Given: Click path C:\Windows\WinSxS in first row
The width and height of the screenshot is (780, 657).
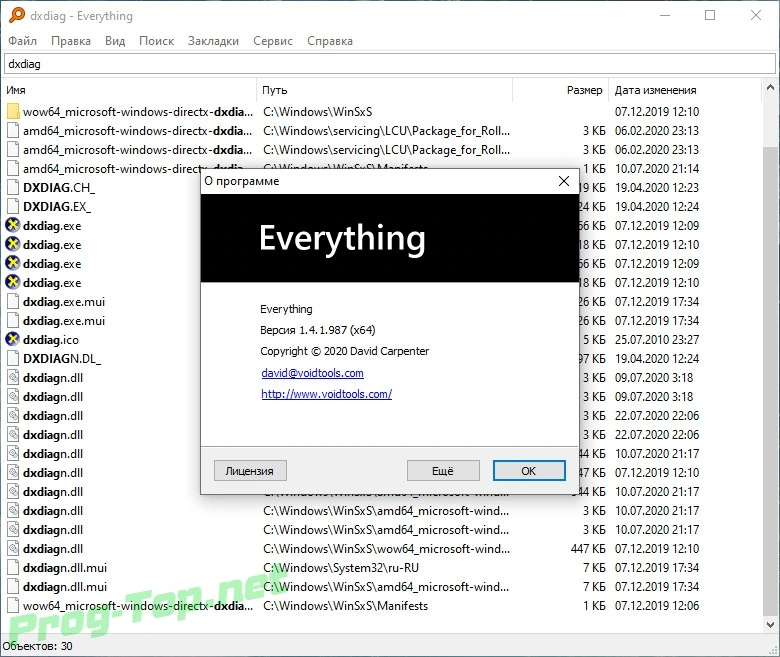Looking at the screenshot, I should pyautogui.click(x=317, y=111).
